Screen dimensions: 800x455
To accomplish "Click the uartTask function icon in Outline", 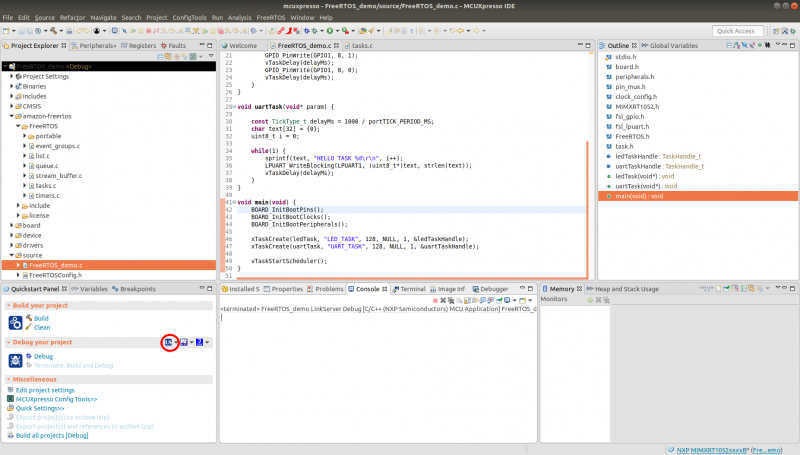I will tap(607, 185).
